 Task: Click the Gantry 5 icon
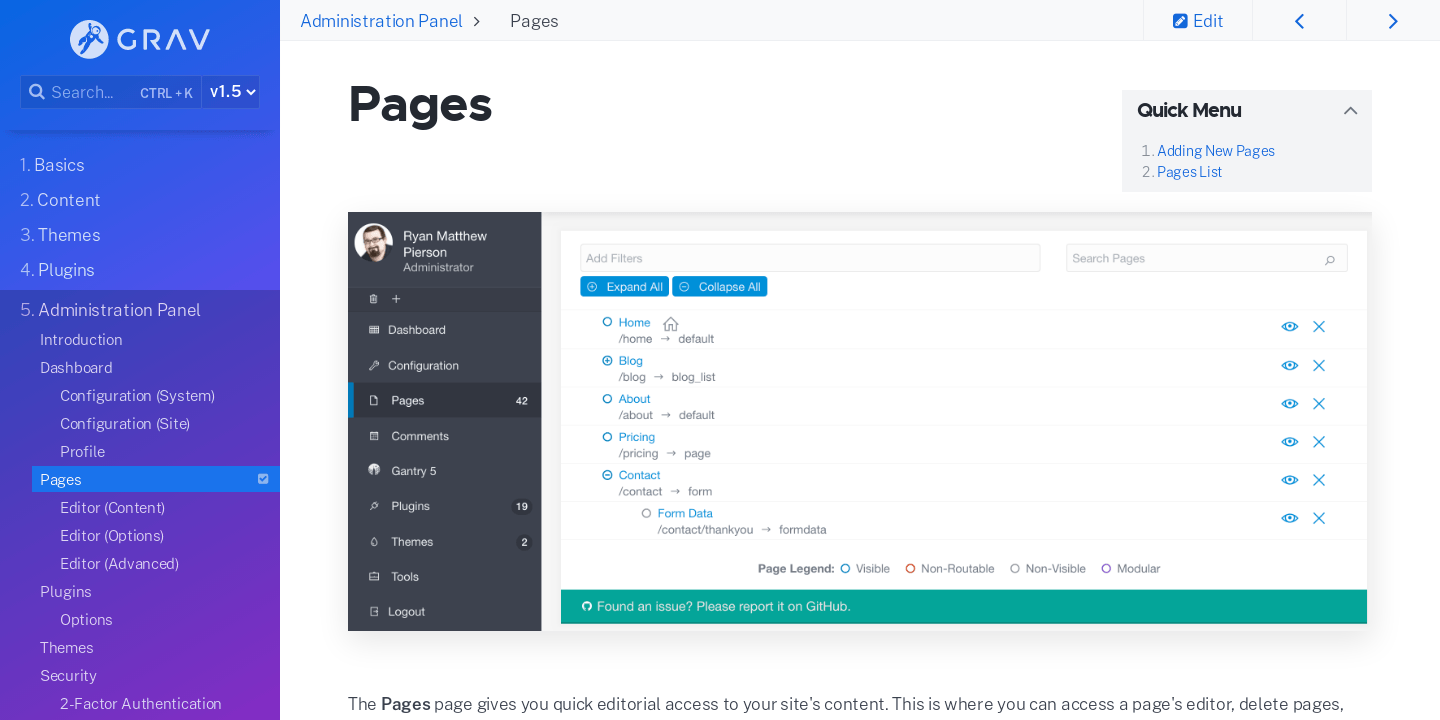[x=373, y=470]
